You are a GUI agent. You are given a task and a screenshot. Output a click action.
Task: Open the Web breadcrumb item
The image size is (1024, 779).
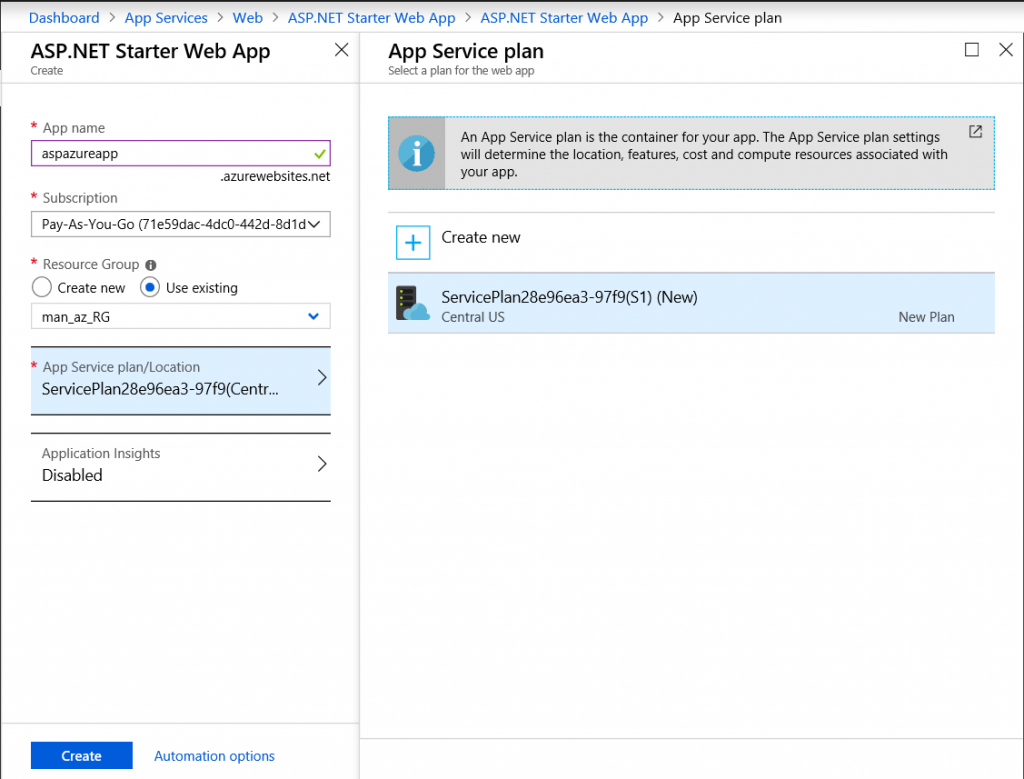247,17
